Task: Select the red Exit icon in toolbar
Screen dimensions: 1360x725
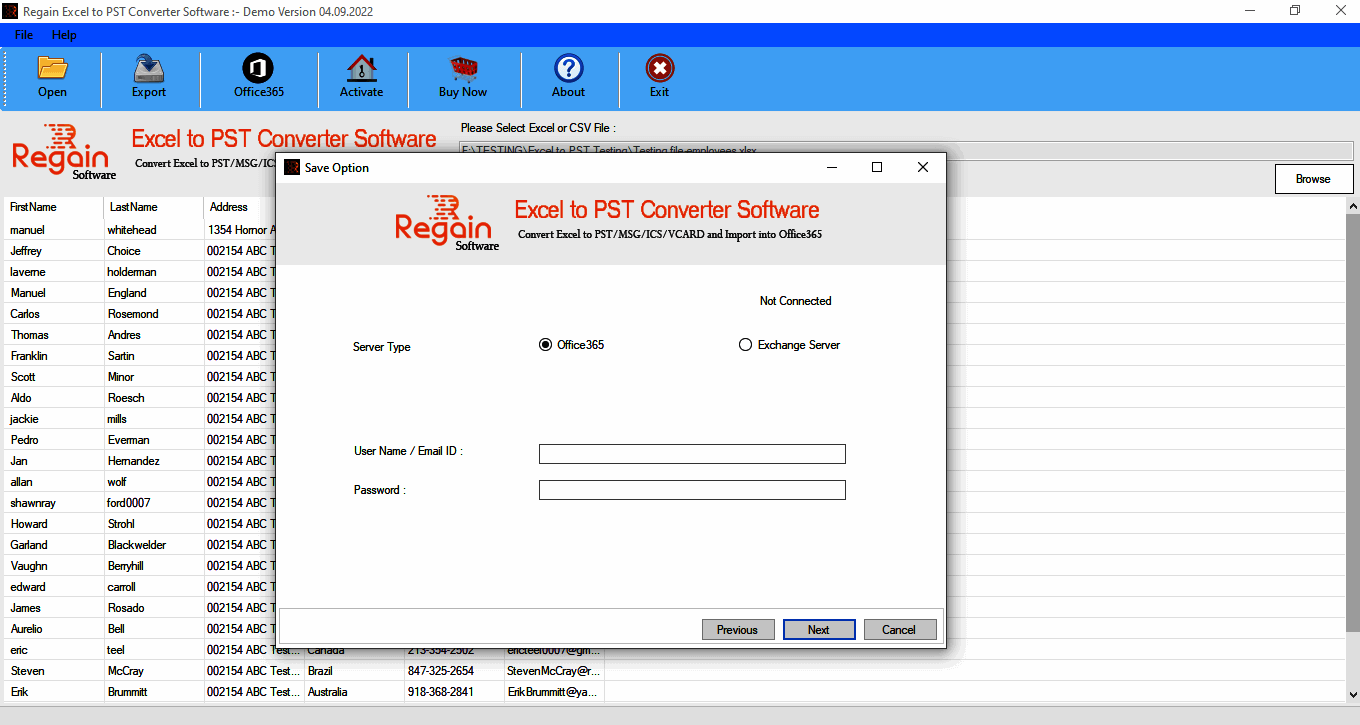Action: [659, 69]
